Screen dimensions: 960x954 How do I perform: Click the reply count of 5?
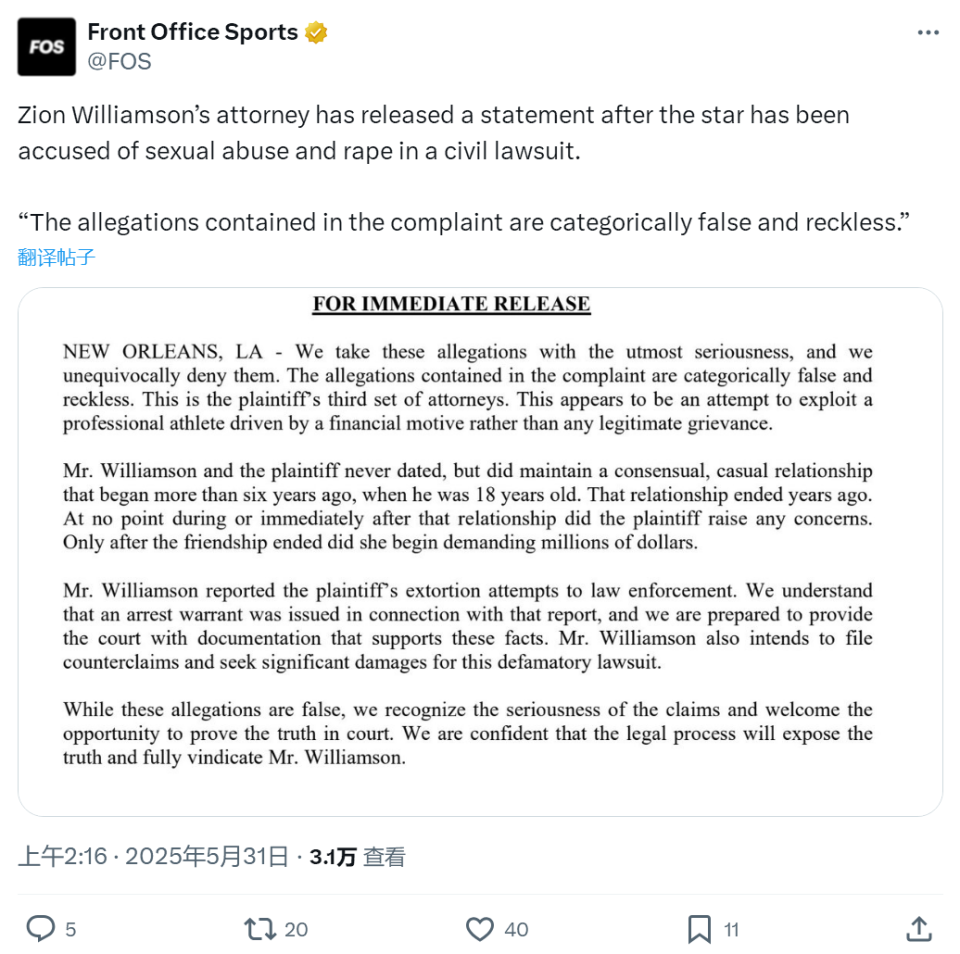(x=71, y=929)
